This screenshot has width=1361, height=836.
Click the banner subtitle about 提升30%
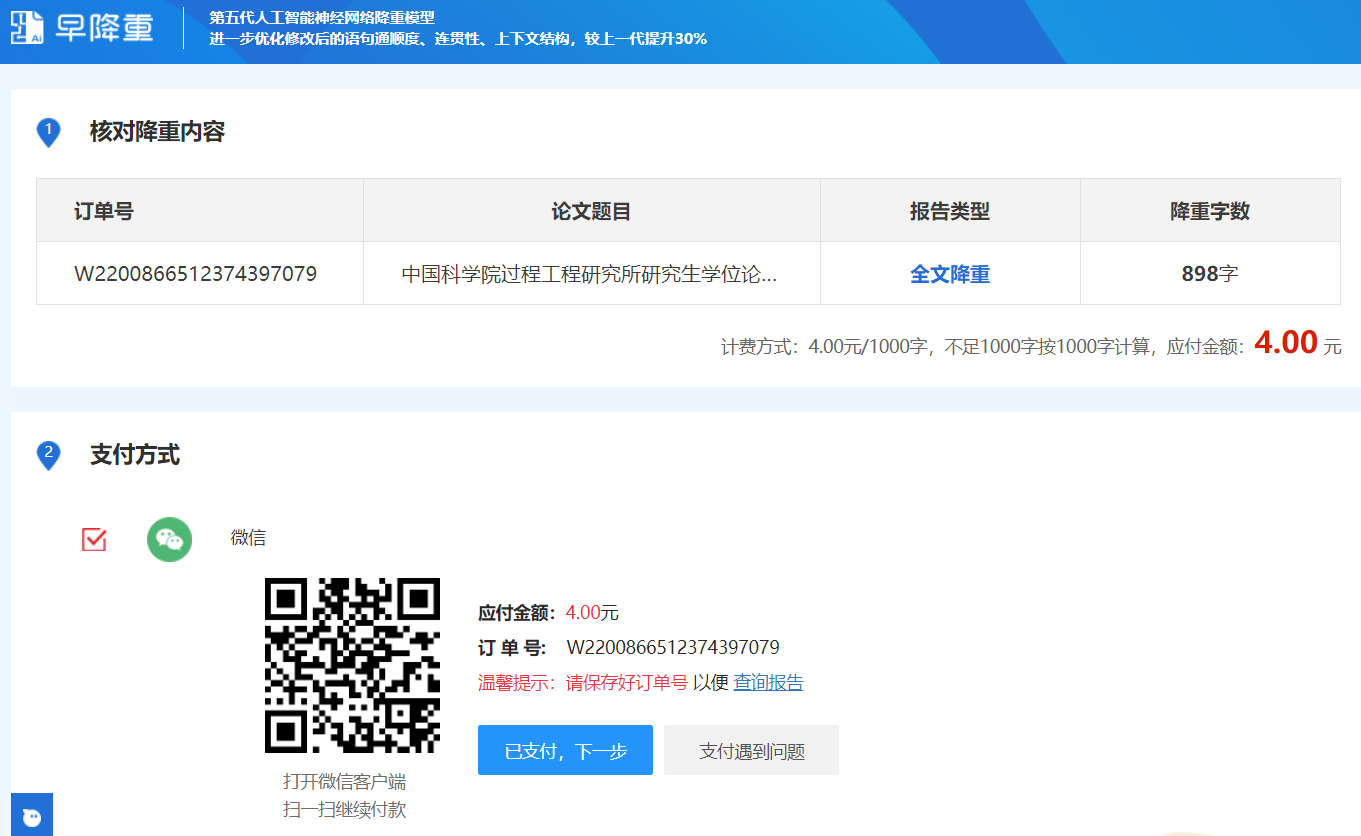458,39
